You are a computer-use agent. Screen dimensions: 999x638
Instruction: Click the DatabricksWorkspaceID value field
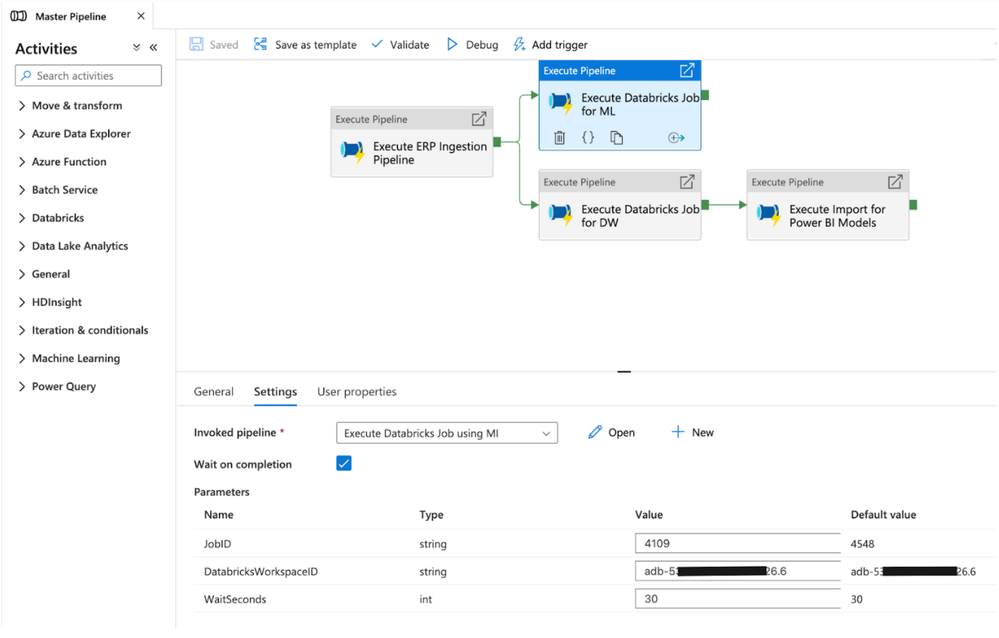738,571
